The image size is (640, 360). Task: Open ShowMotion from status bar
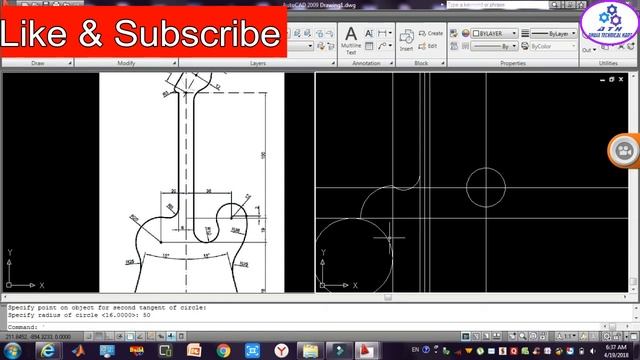(543, 336)
